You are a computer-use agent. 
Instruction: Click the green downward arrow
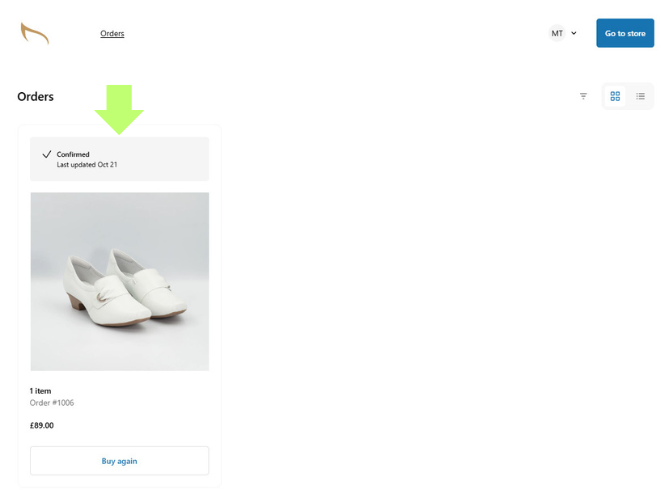click(119, 109)
